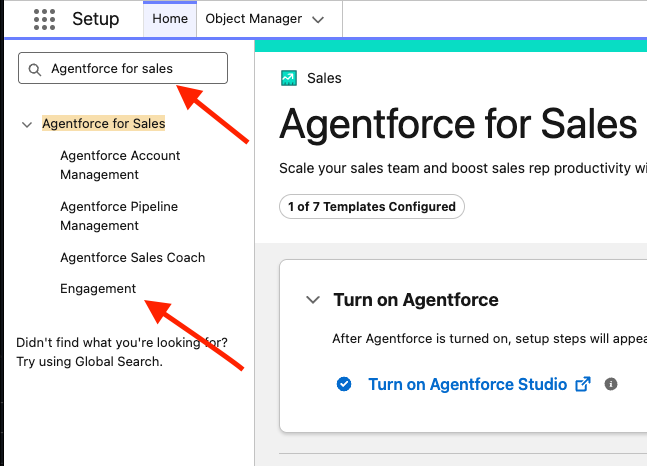Open Agentforce Sales Coach

tap(132, 258)
